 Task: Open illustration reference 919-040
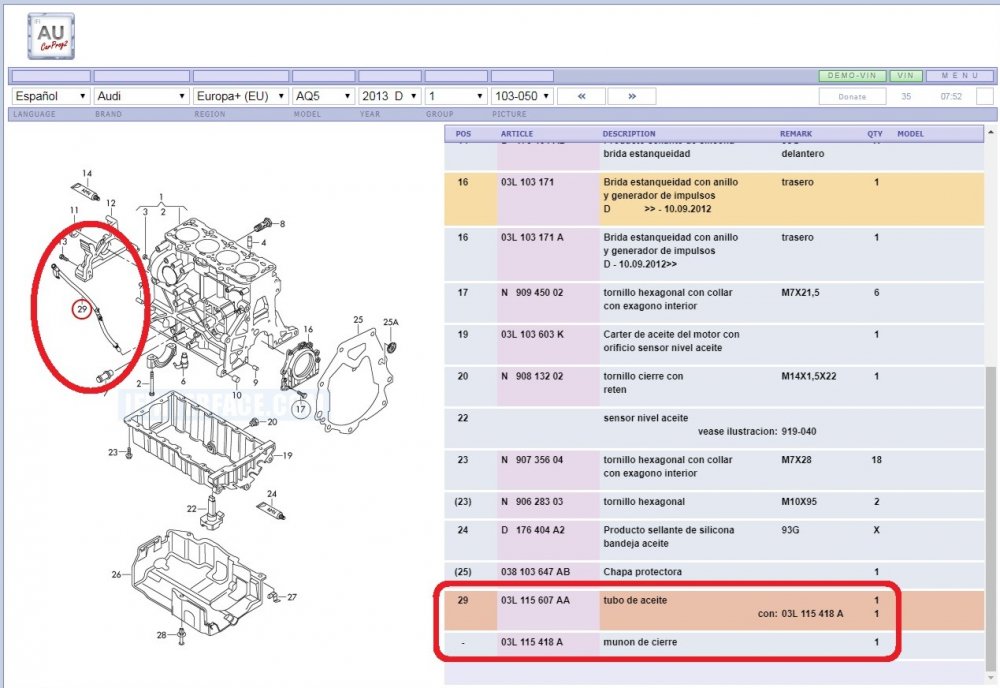coord(798,432)
